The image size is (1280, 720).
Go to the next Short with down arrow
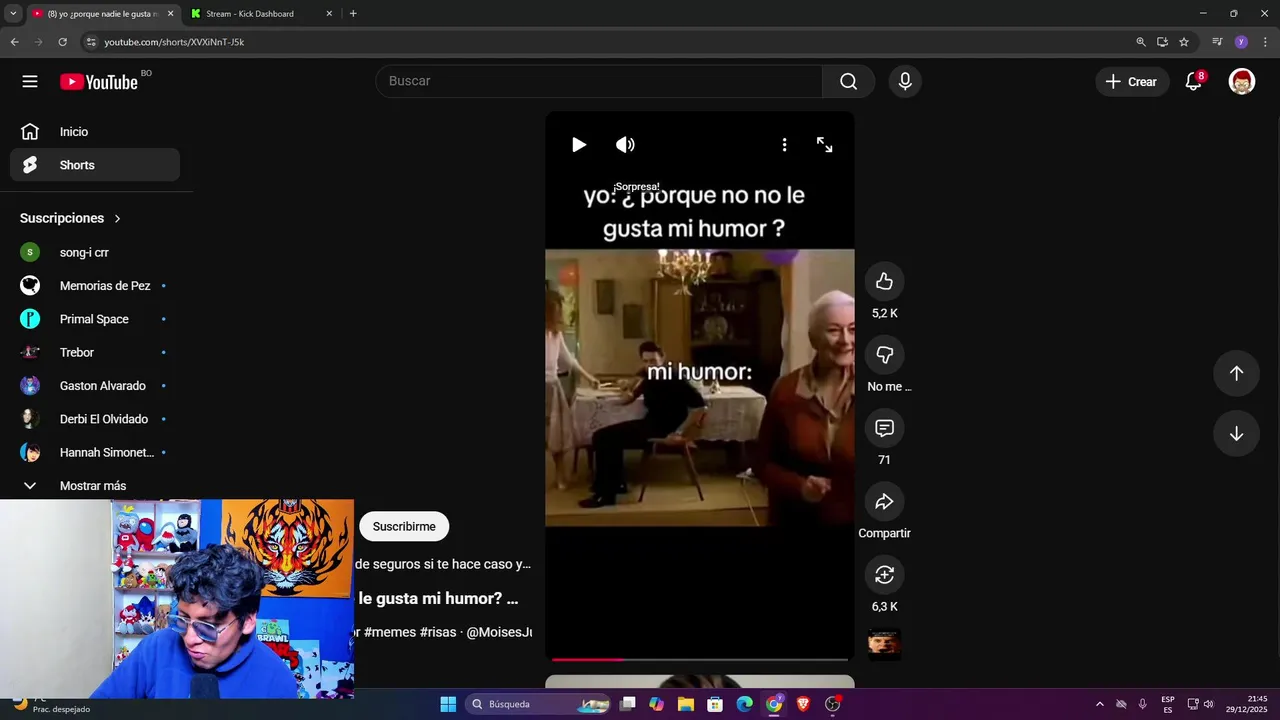1236,434
